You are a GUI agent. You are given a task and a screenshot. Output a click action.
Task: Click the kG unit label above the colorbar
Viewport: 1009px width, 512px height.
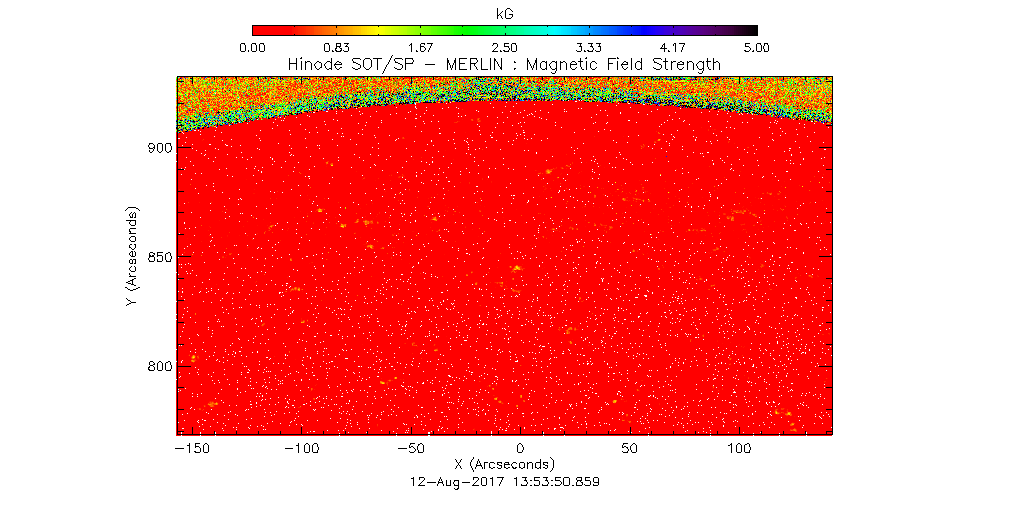[505, 10]
